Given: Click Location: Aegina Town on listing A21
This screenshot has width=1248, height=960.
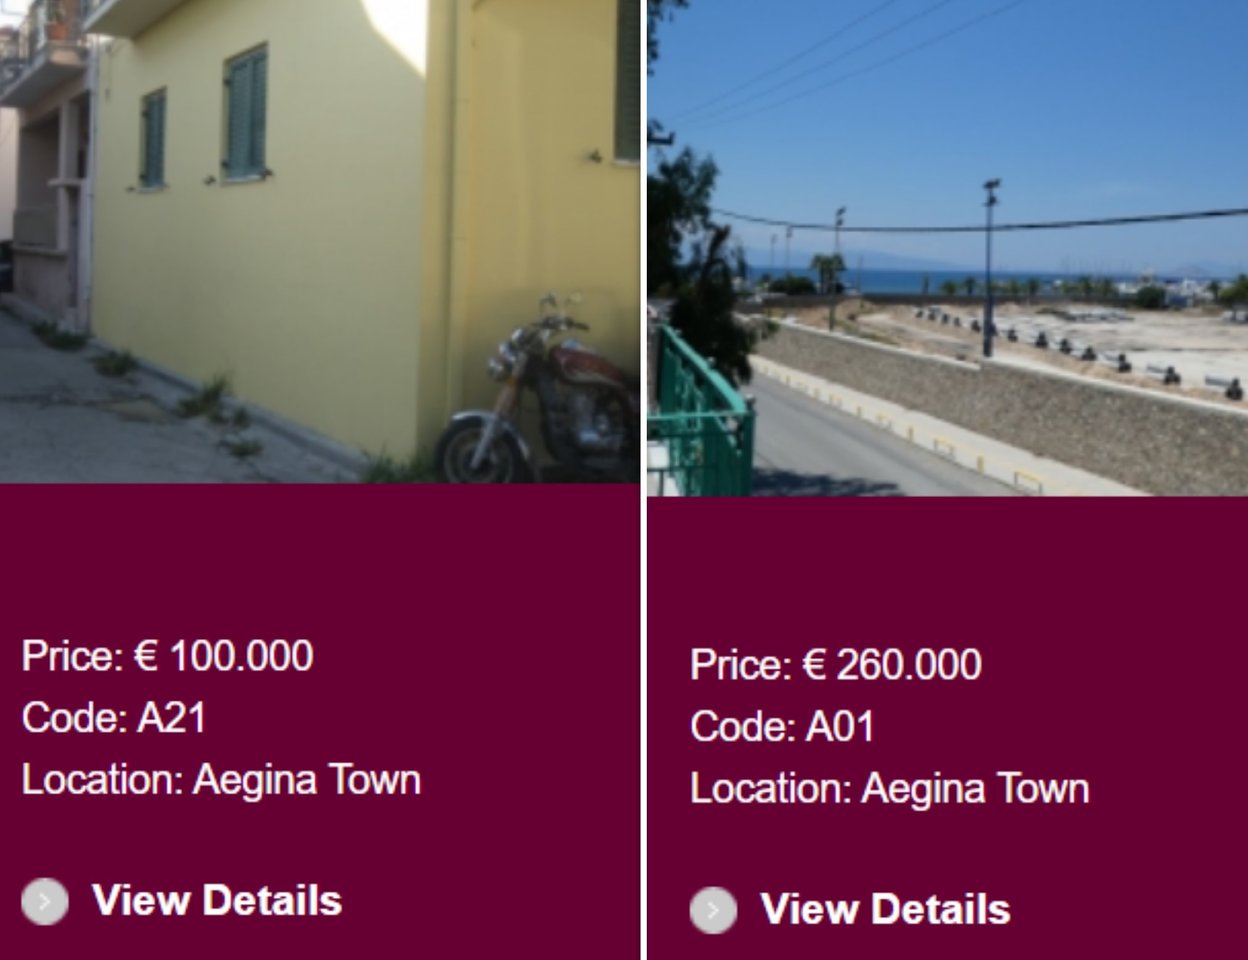Looking at the screenshot, I should coord(221,779).
